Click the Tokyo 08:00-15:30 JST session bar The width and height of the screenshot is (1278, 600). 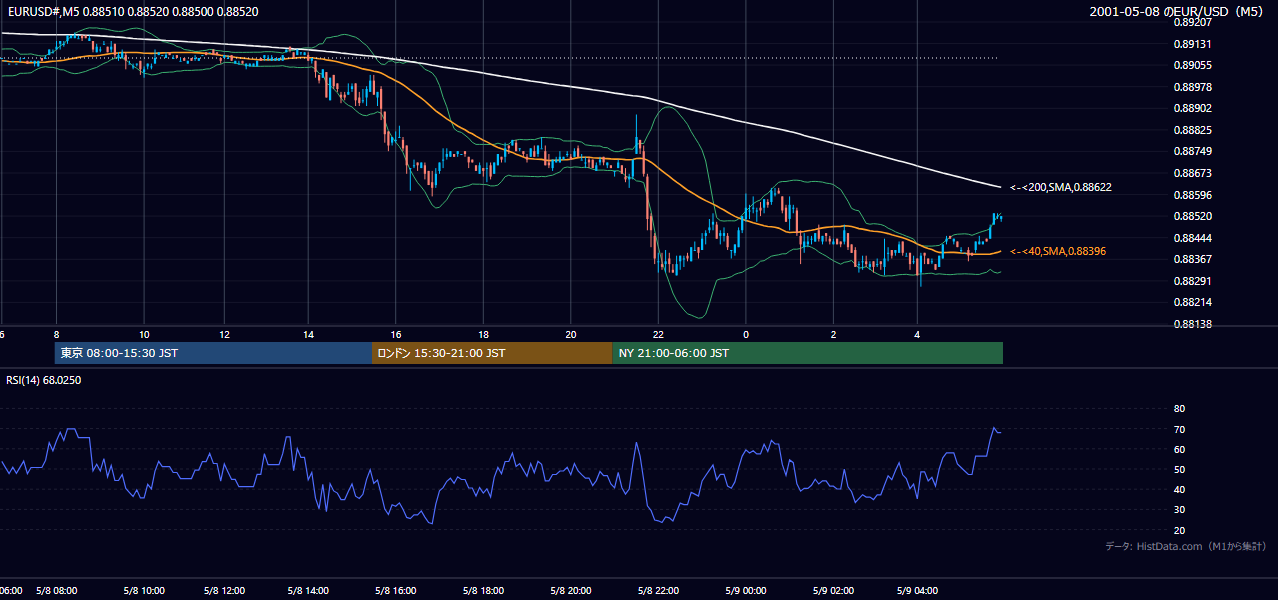click(x=213, y=353)
